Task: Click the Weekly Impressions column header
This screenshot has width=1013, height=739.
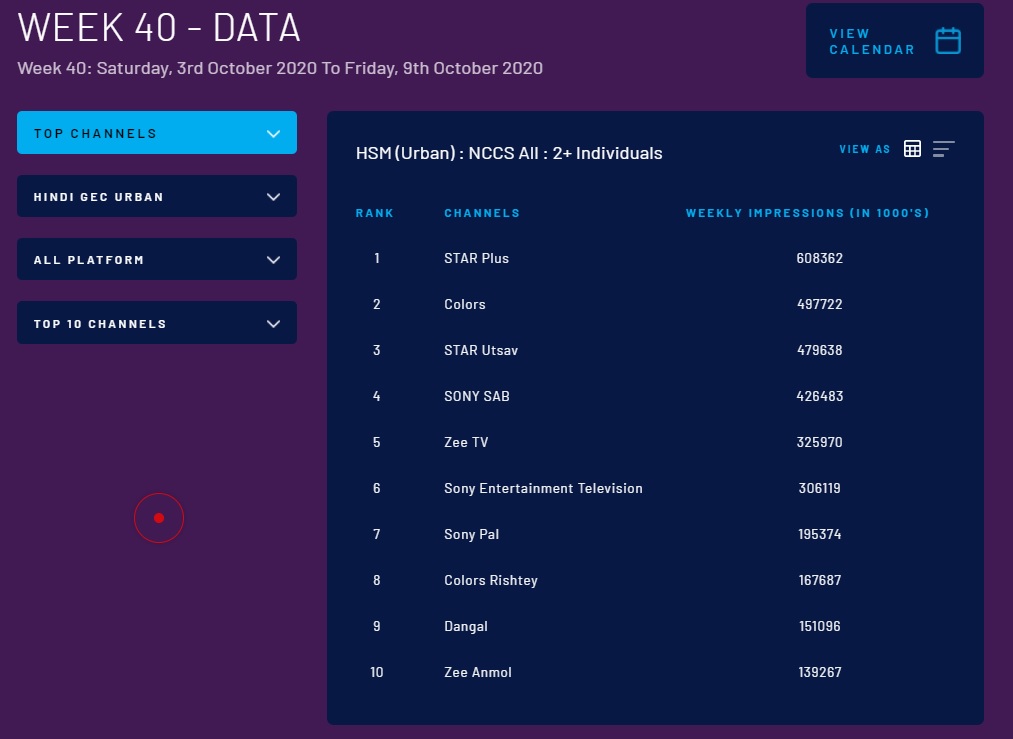Action: 808,213
